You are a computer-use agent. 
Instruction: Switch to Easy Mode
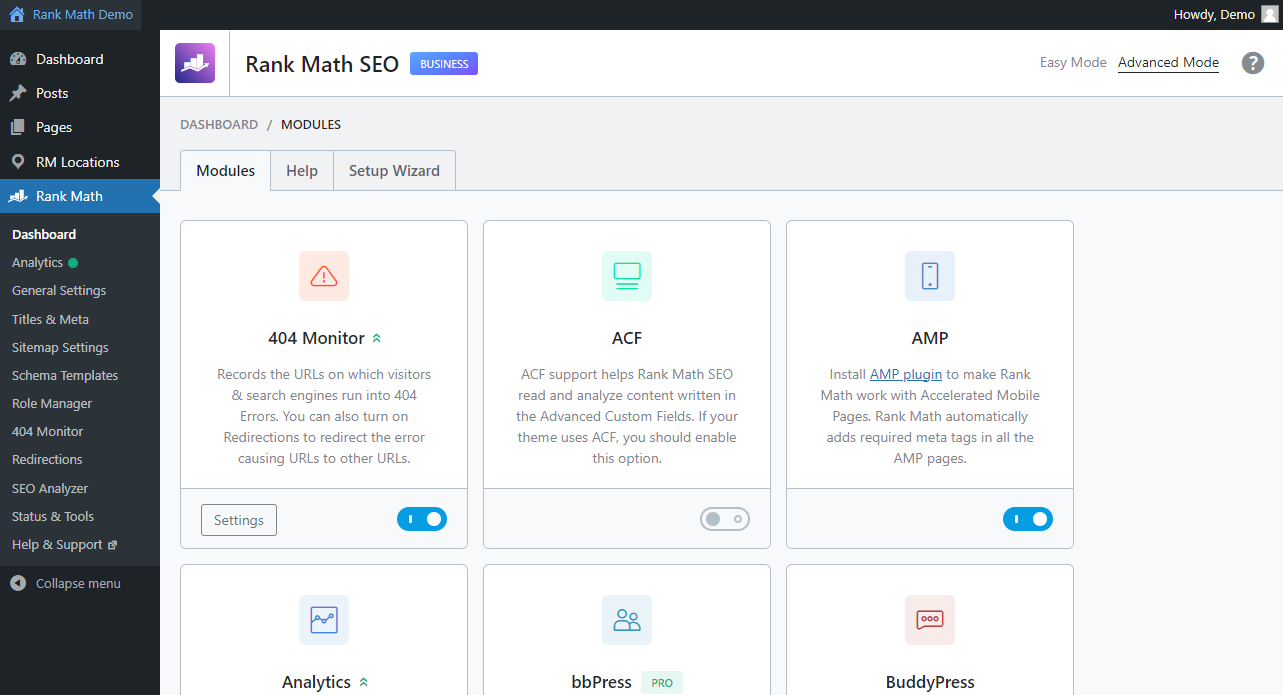[1073, 62]
